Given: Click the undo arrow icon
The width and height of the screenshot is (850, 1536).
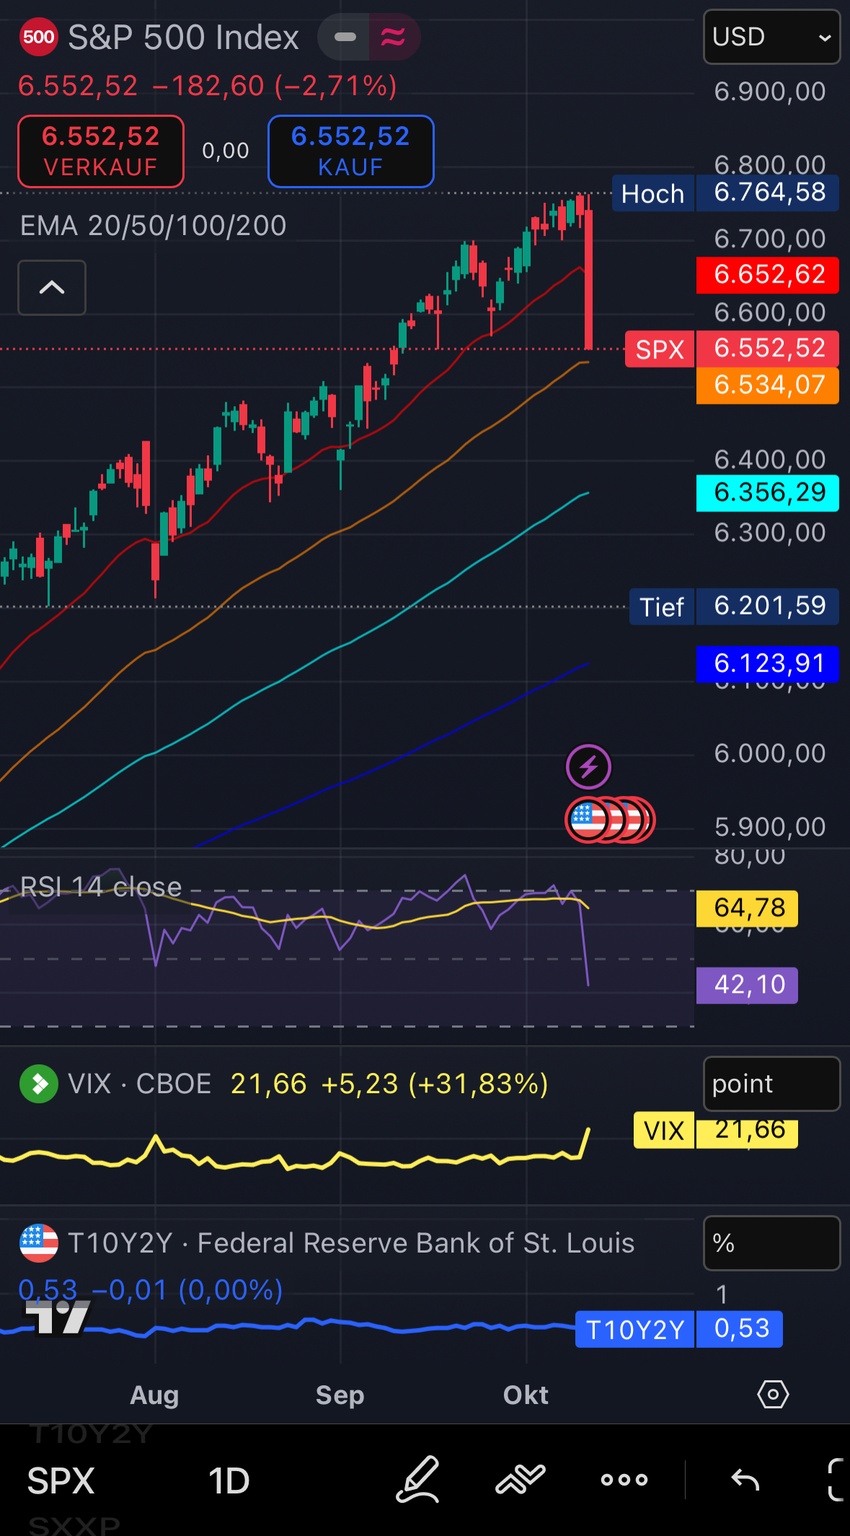Looking at the screenshot, I should (x=745, y=1480).
